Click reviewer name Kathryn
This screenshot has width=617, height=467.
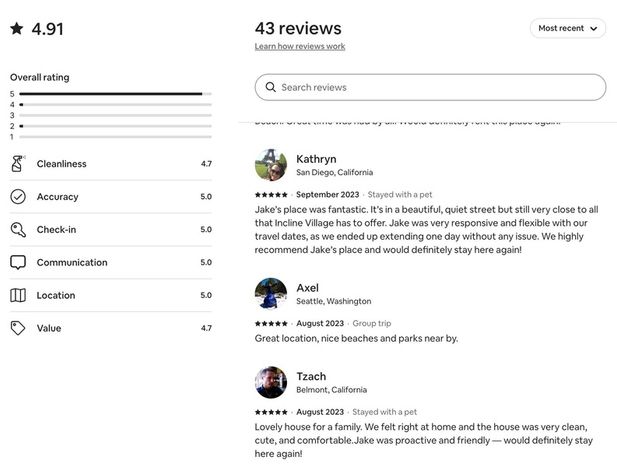coord(316,159)
